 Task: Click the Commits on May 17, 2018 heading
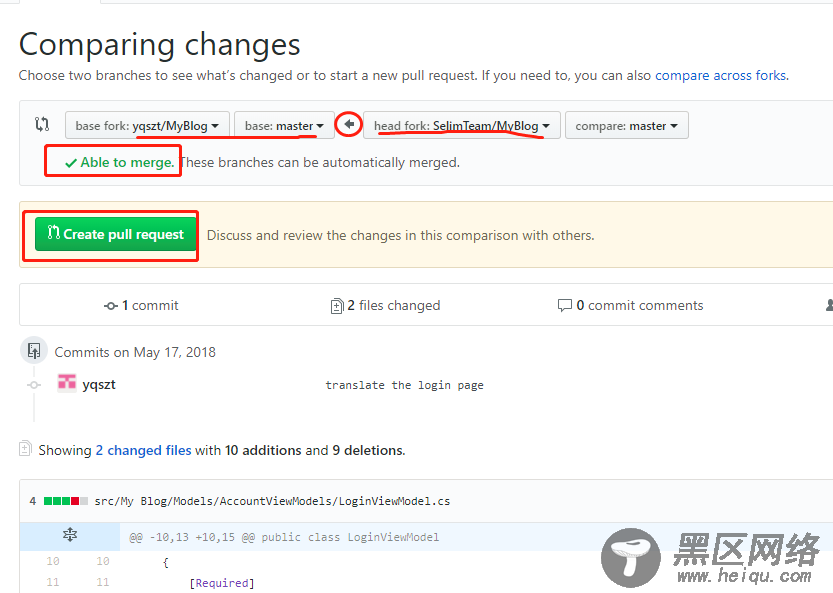pos(135,352)
